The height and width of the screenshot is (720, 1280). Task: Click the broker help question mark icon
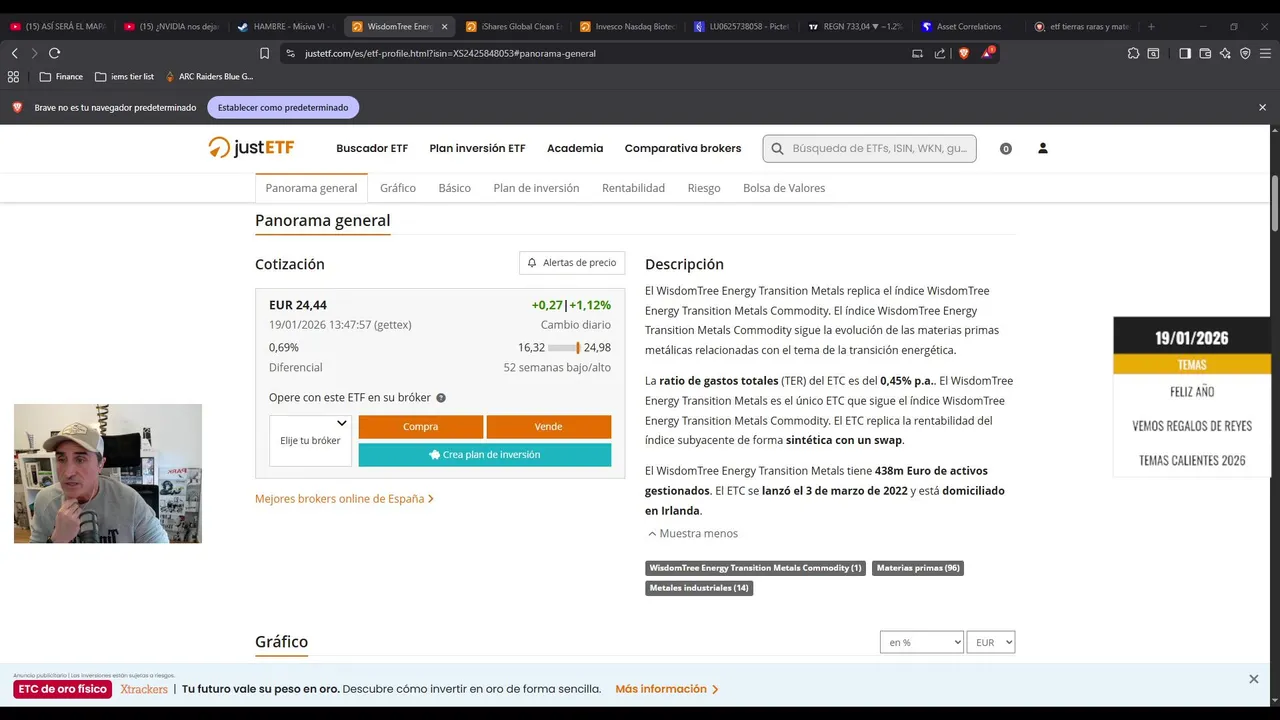point(441,398)
